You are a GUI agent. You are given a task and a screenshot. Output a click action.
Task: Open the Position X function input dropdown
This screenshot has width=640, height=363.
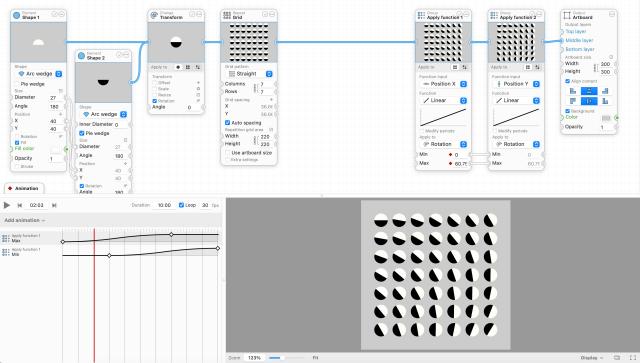tap(444, 84)
